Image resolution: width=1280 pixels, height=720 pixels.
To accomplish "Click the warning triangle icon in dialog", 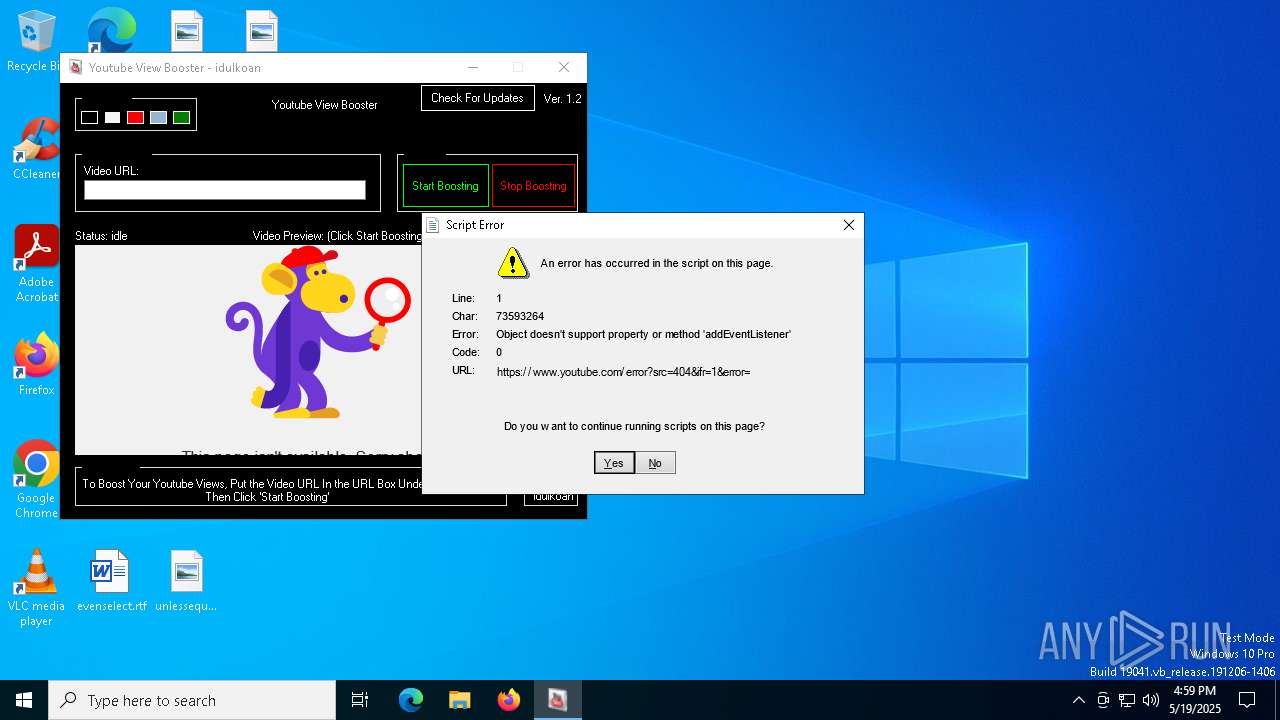I will coord(513,263).
